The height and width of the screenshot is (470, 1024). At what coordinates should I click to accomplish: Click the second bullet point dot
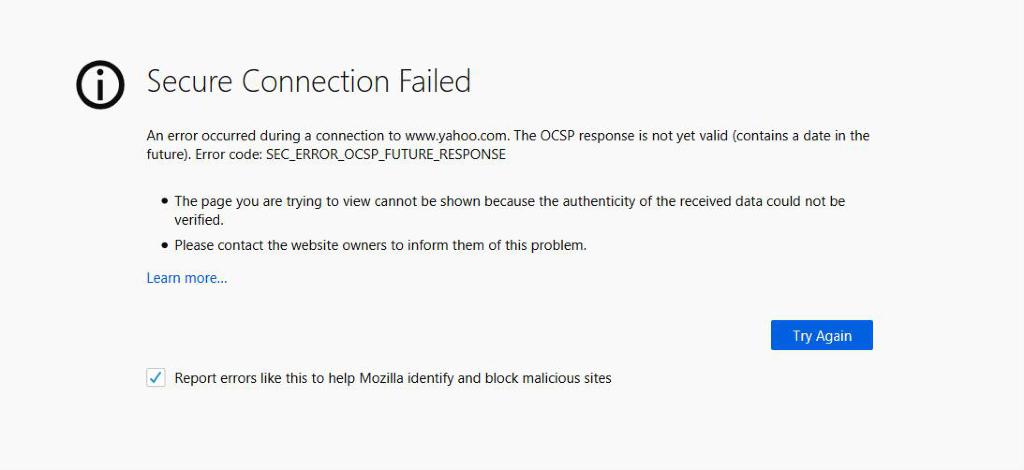pos(164,245)
